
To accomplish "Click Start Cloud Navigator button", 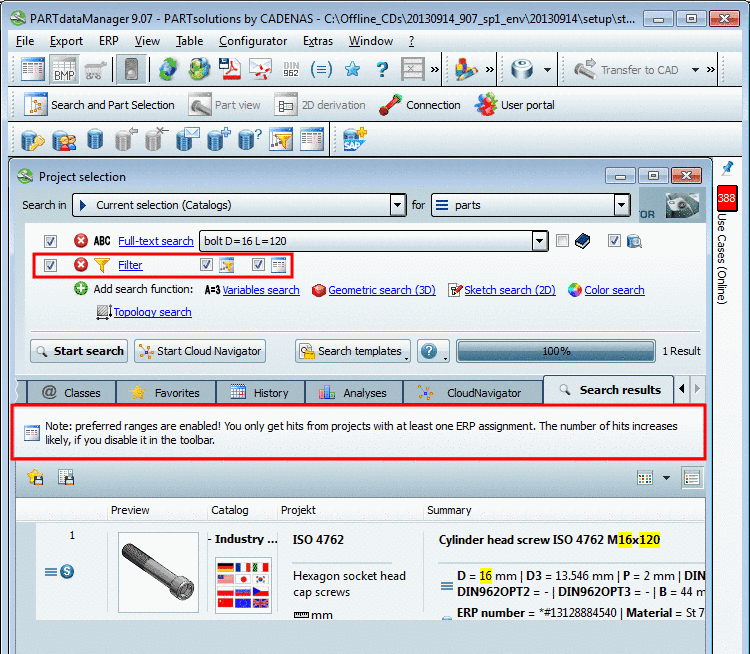I will (200, 351).
